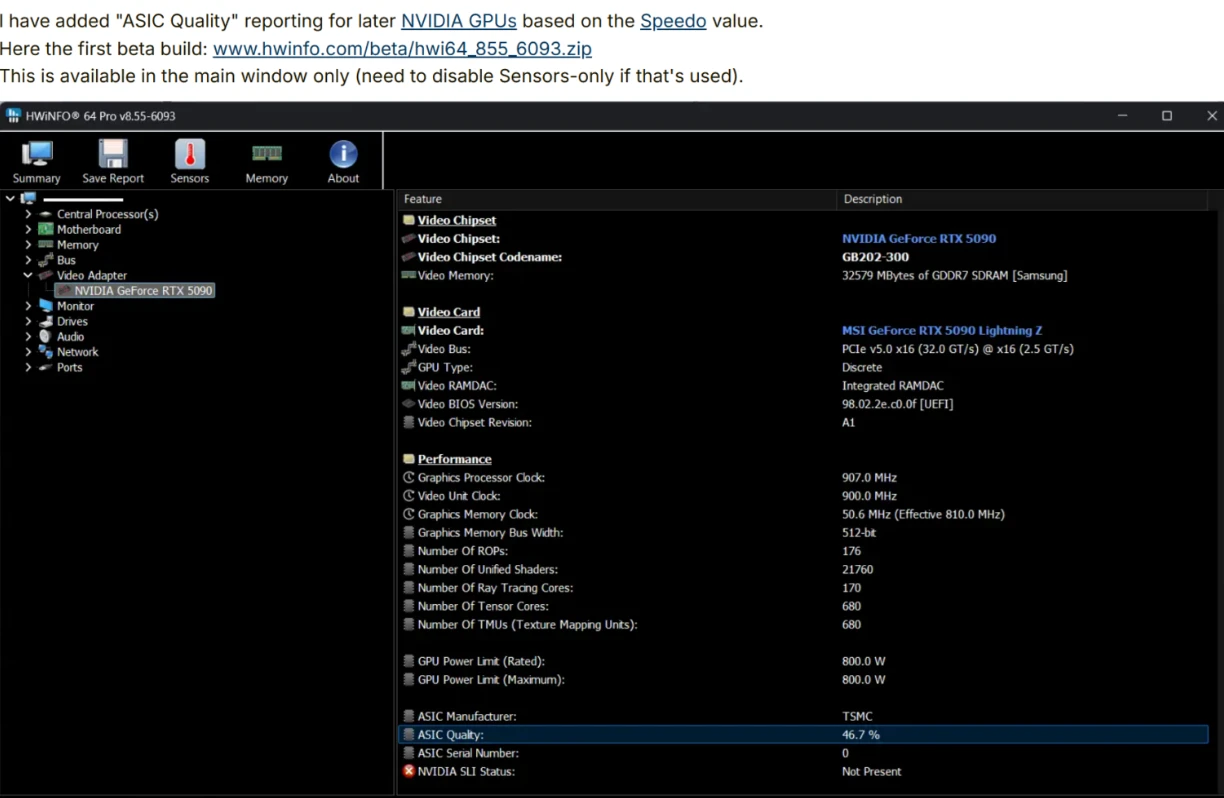
Task: Expand the Drives tree node
Action: coord(28,321)
